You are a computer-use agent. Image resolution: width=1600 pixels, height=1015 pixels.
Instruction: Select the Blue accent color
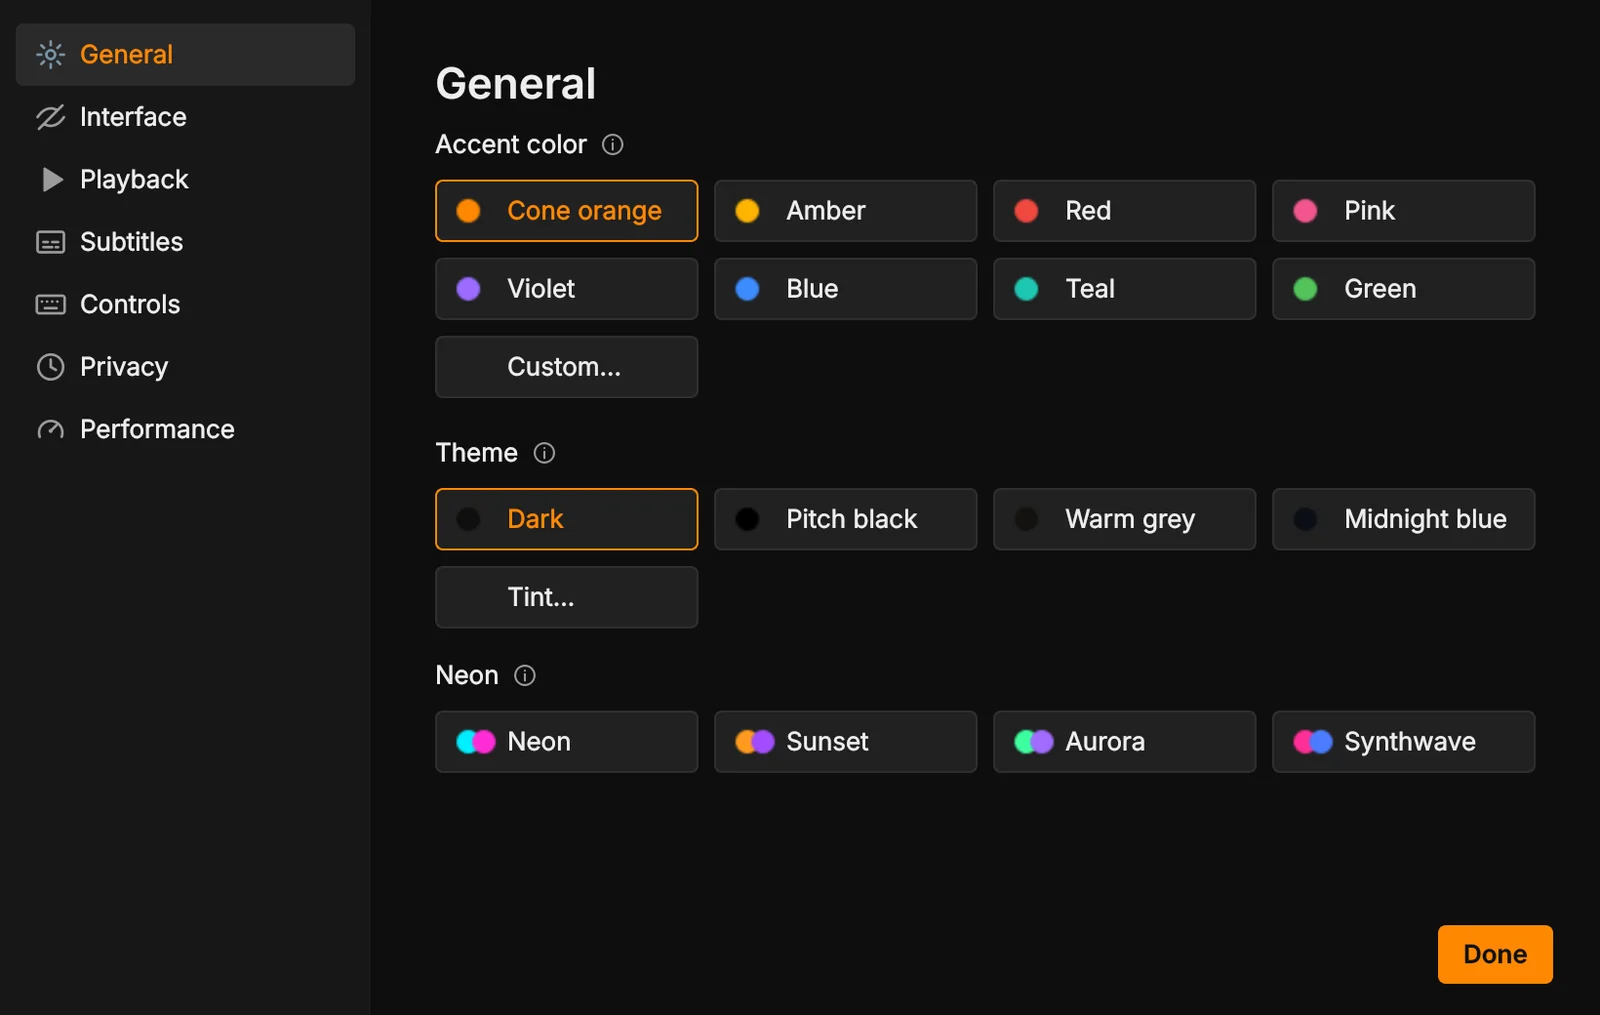pyautogui.click(x=846, y=289)
